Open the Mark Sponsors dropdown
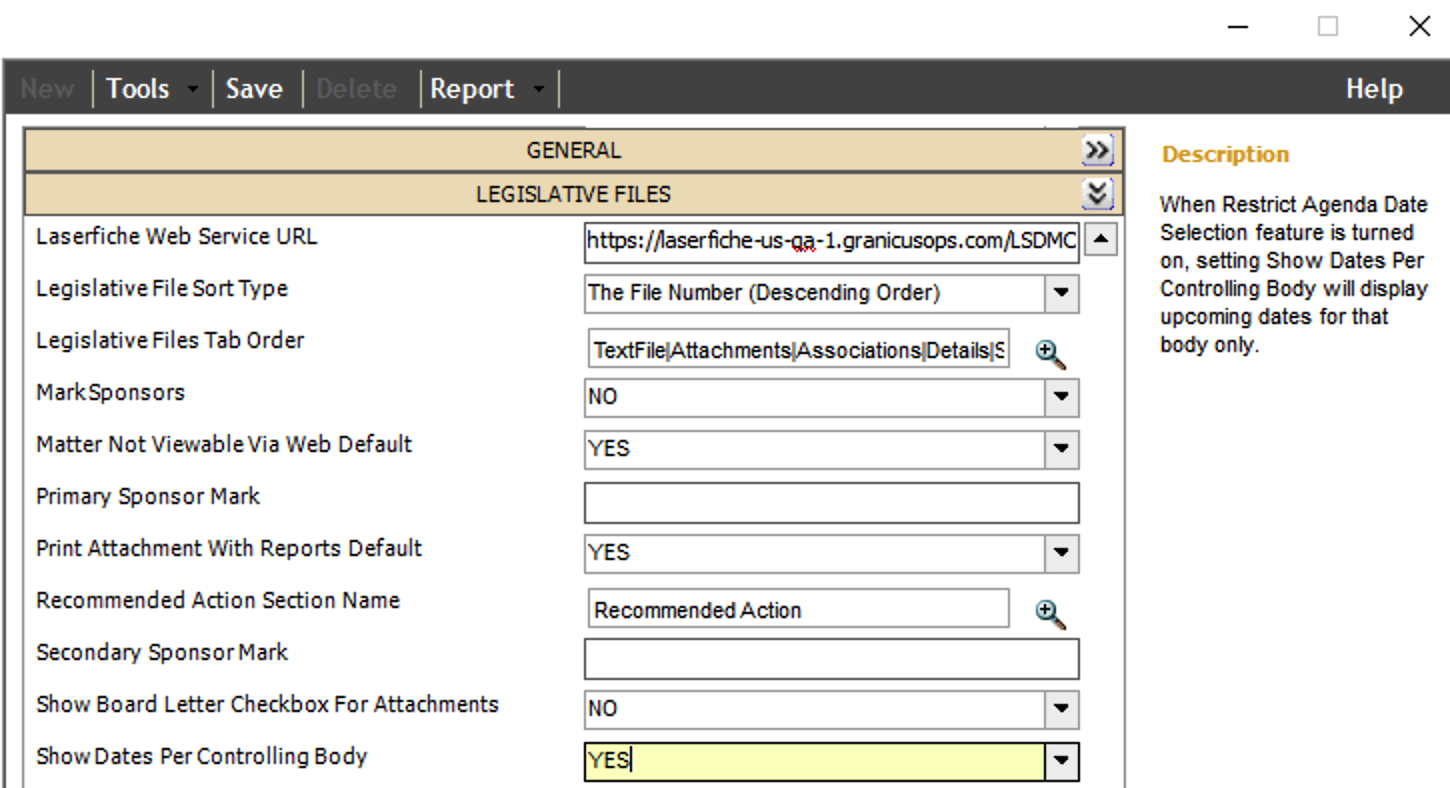 (1061, 398)
